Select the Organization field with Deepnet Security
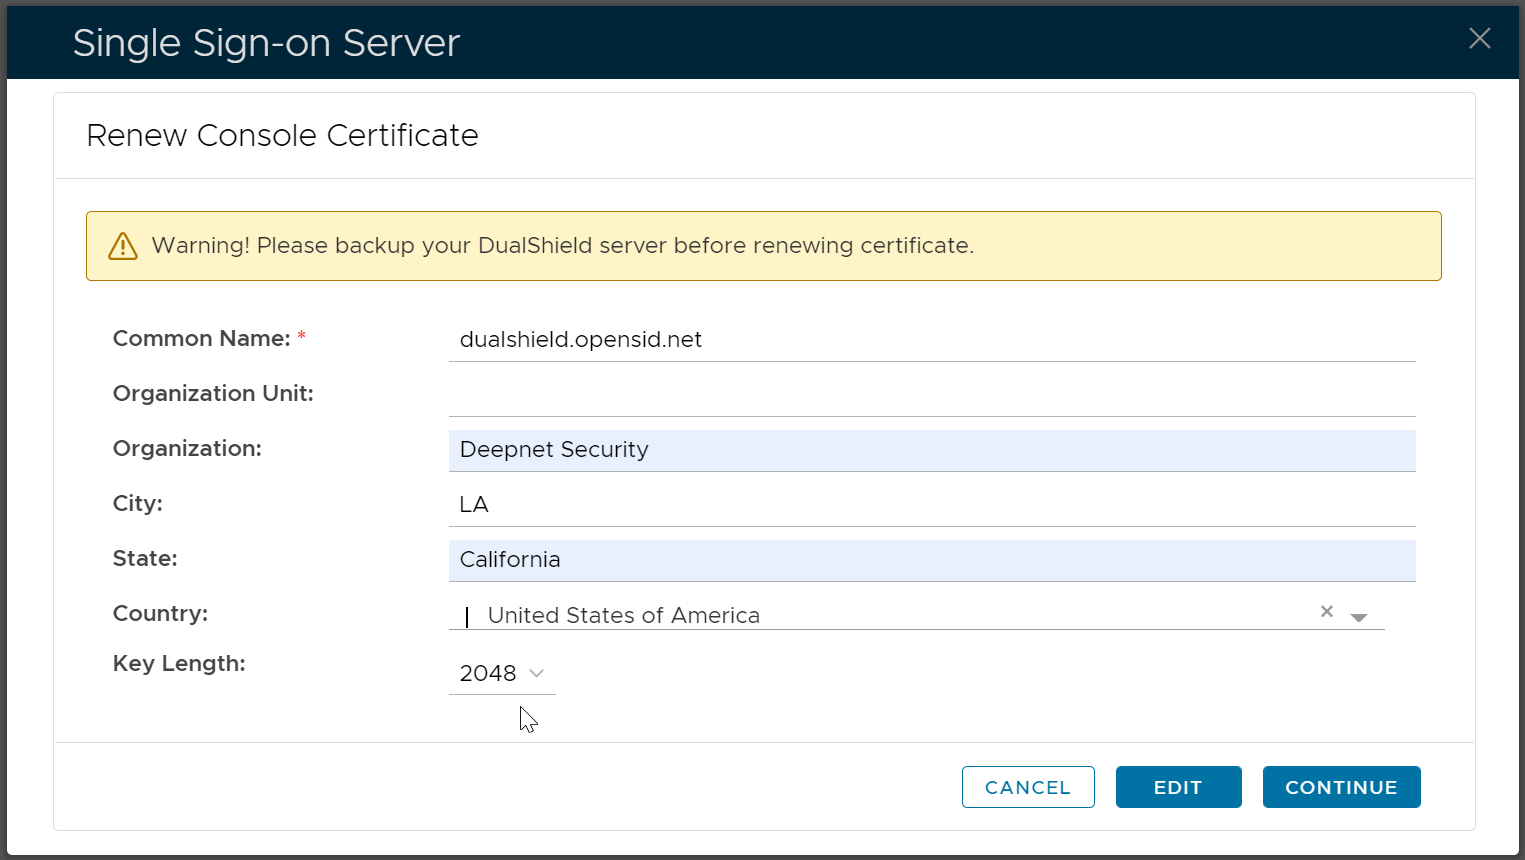Viewport: 1525px width, 860px height. click(x=930, y=450)
